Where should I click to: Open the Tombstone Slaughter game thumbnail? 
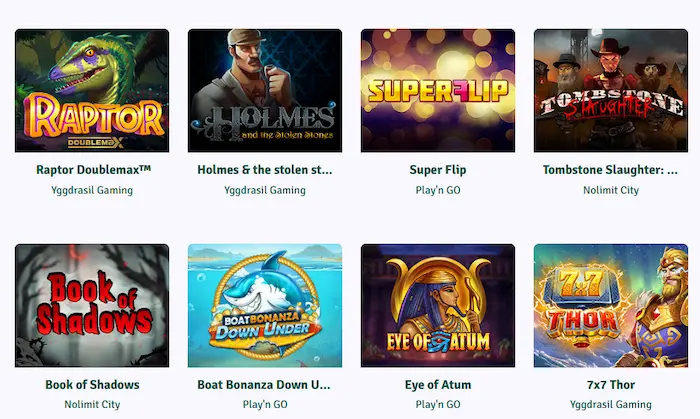611,91
